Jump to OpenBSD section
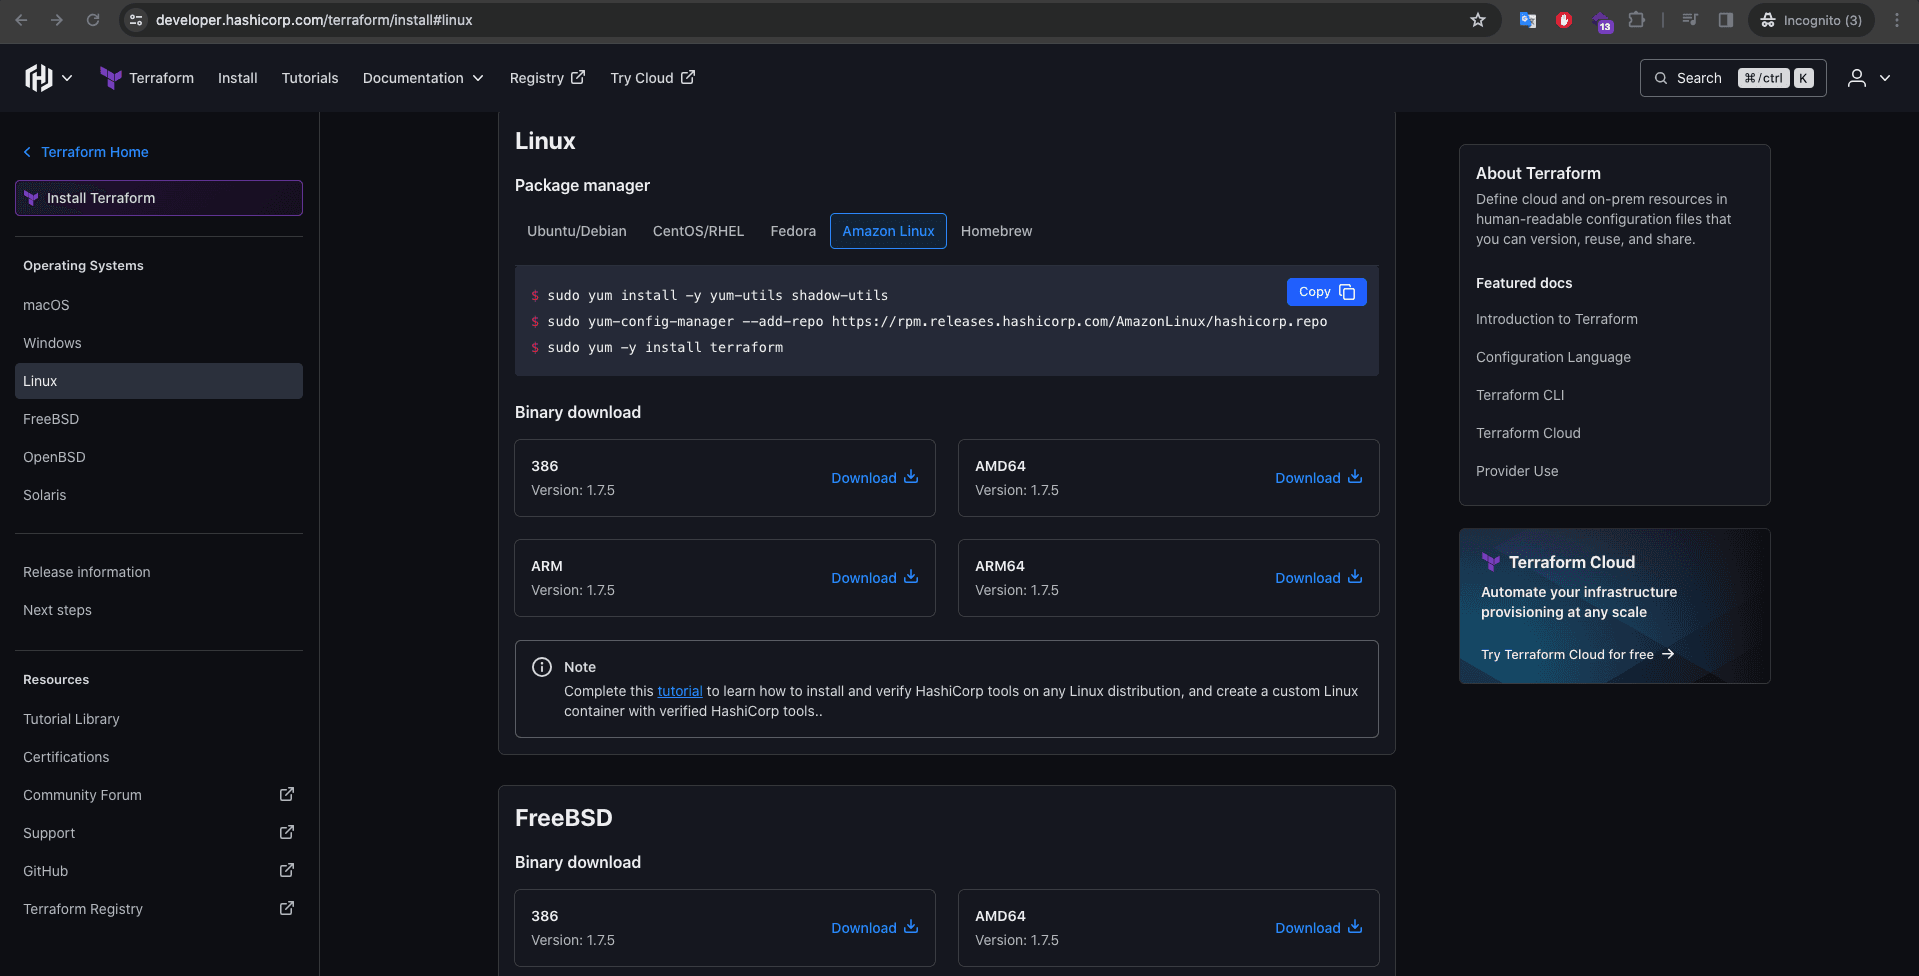Screen dimensions: 1919x976 [54, 457]
